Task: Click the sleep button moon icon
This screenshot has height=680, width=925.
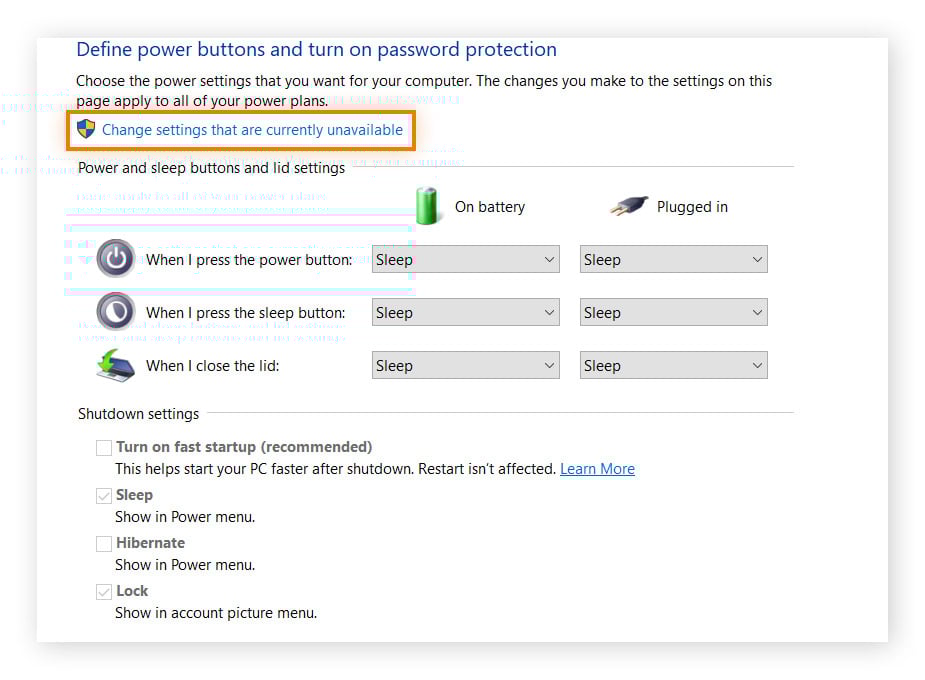Action: 116,312
